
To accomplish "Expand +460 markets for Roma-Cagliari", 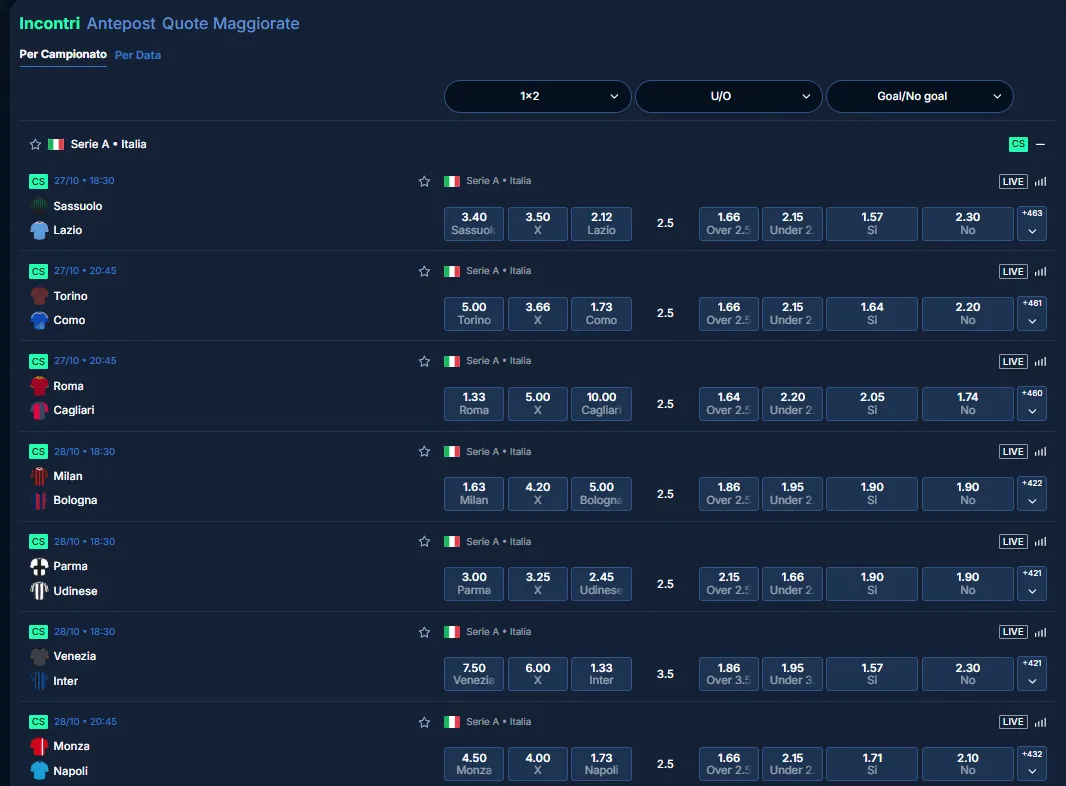I will (x=1032, y=404).
